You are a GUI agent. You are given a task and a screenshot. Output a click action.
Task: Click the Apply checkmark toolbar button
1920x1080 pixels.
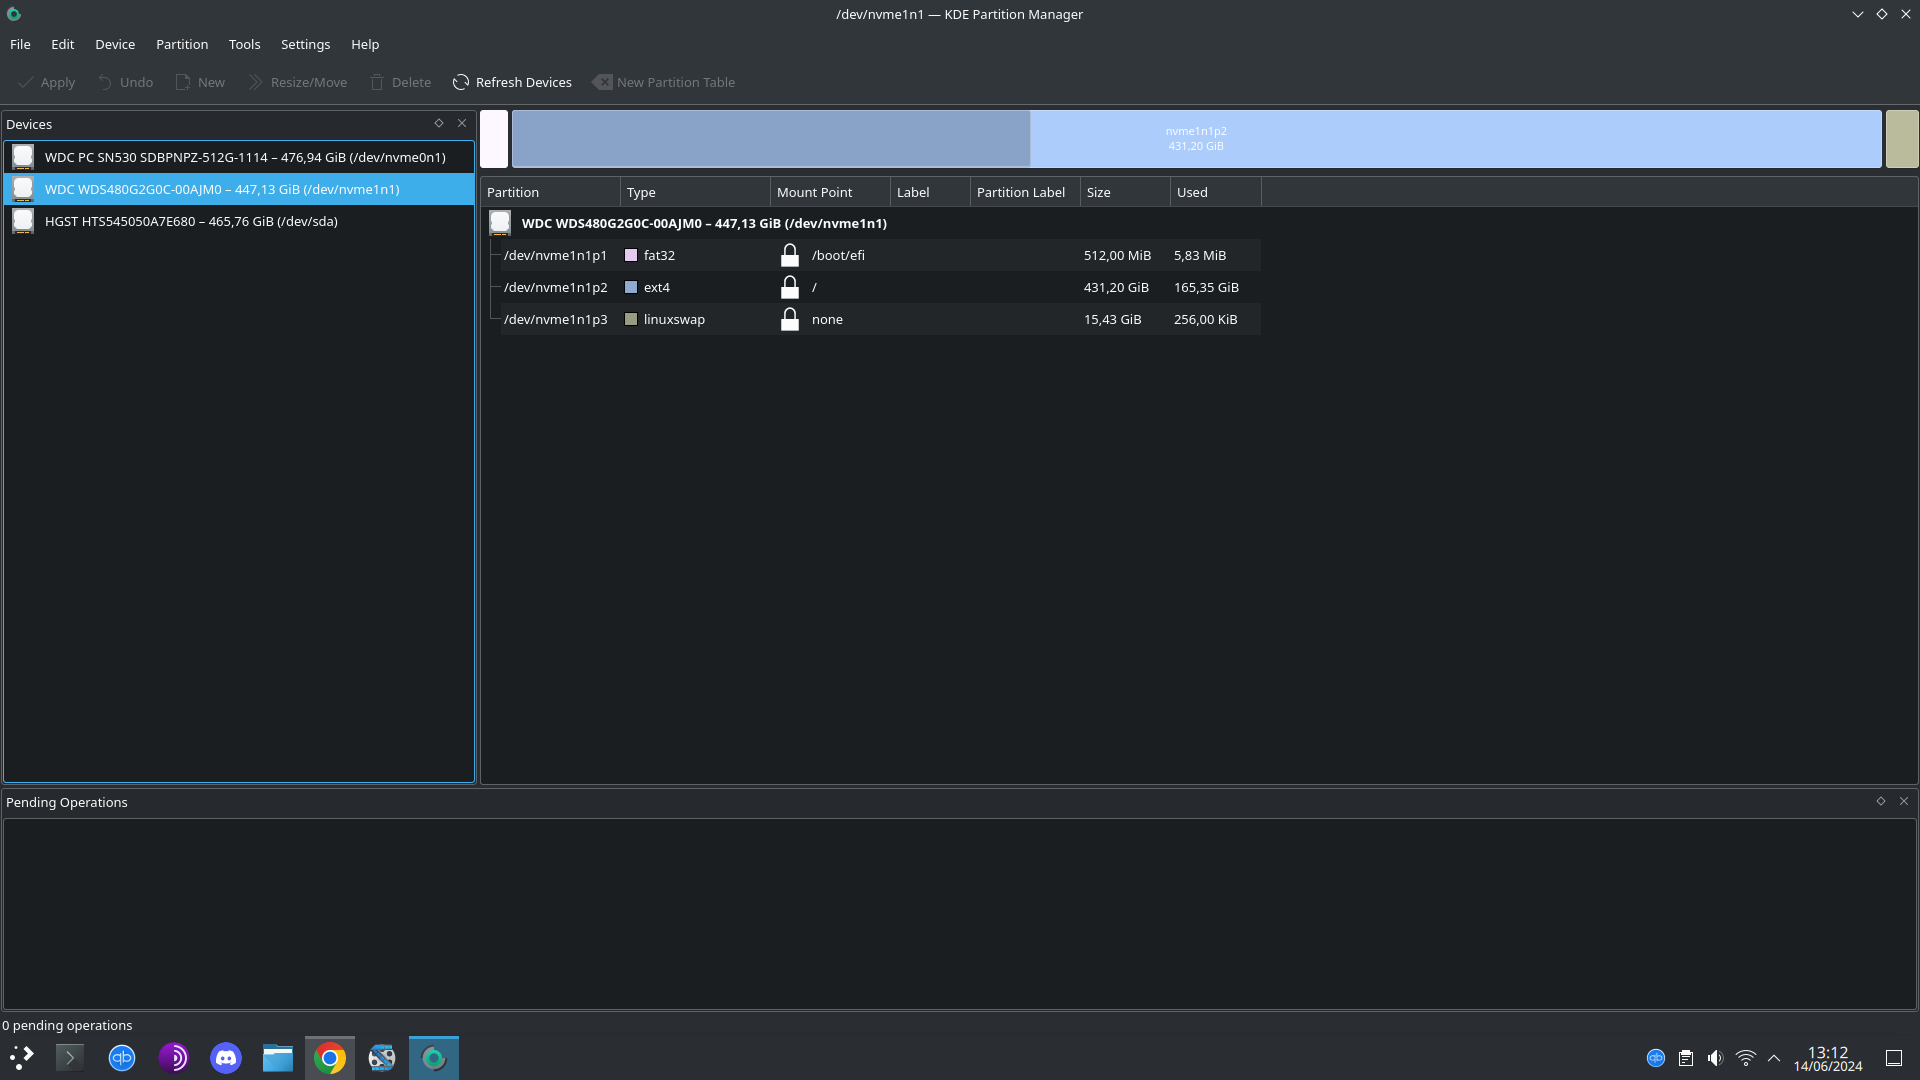click(x=46, y=82)
